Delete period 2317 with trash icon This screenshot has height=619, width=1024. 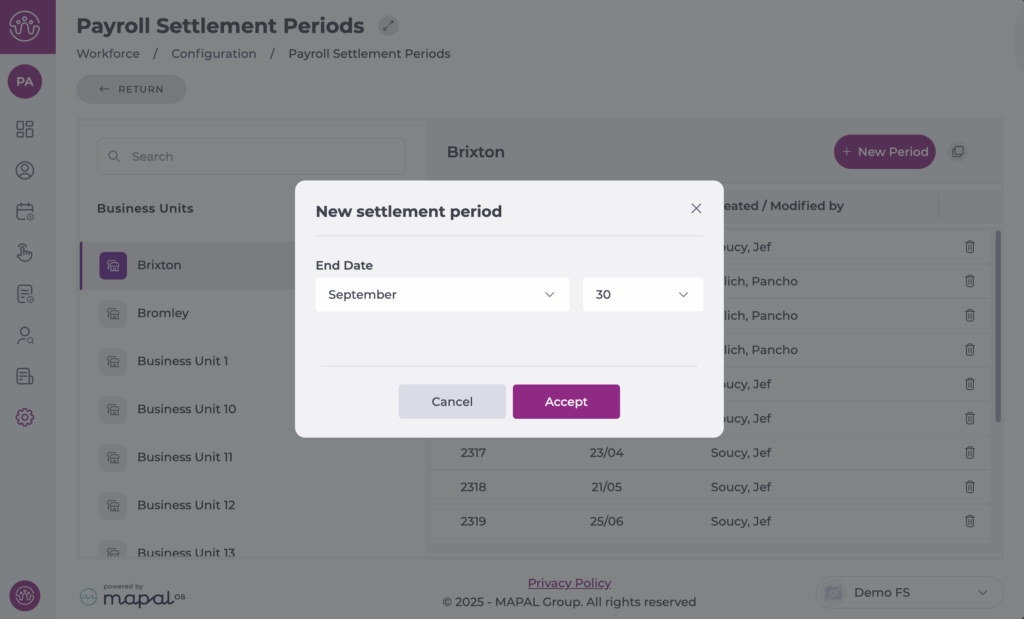click(970, 452)
